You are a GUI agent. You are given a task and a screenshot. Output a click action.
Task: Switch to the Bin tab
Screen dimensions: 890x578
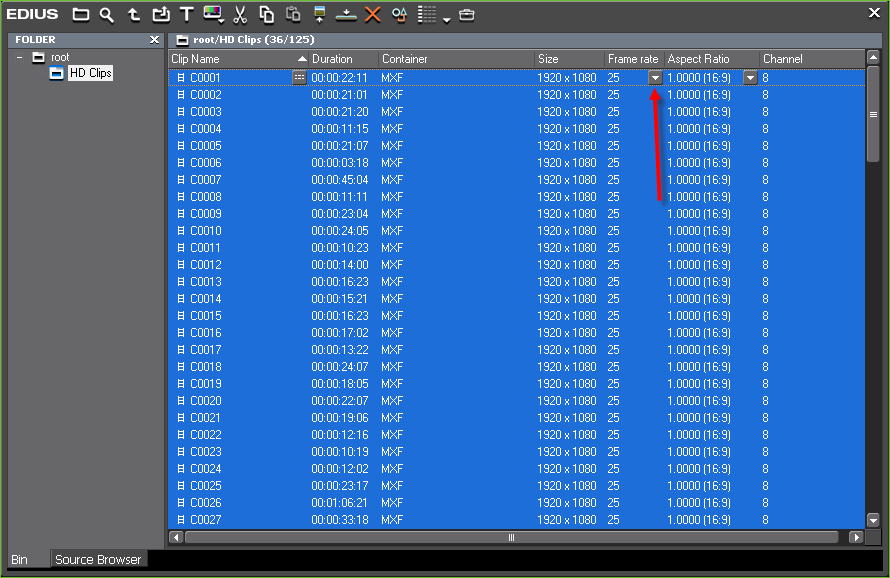pyautogui.click(x=19, y=559)
